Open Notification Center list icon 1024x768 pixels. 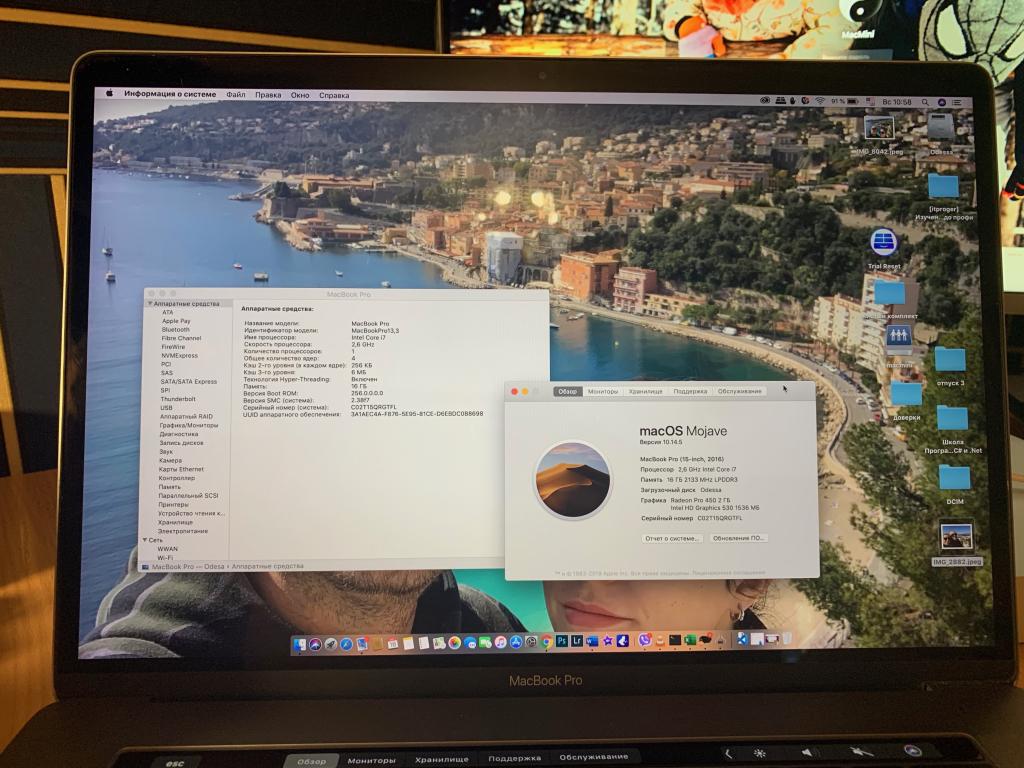point(957,103)
